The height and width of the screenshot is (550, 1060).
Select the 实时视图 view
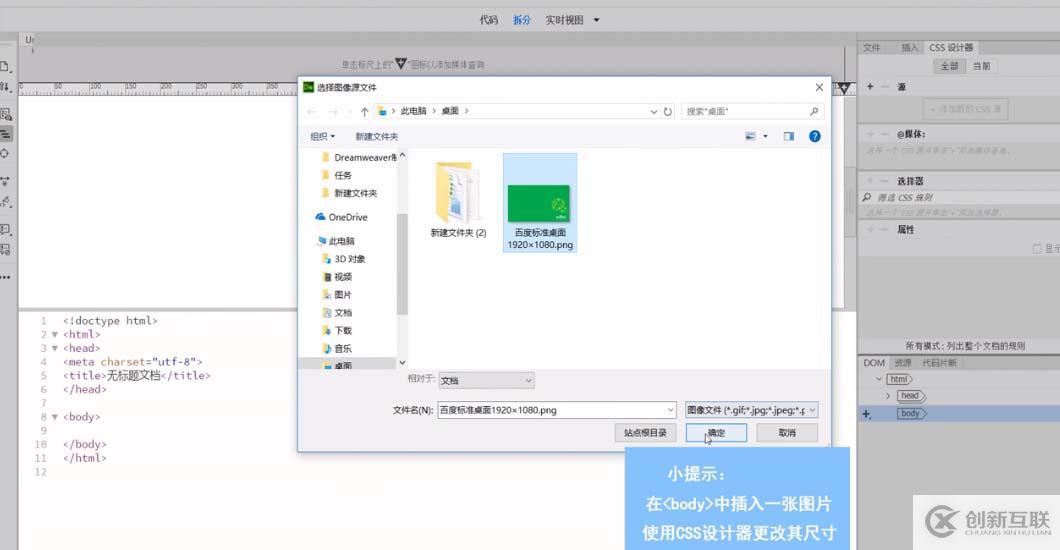[x=564, y=20]
